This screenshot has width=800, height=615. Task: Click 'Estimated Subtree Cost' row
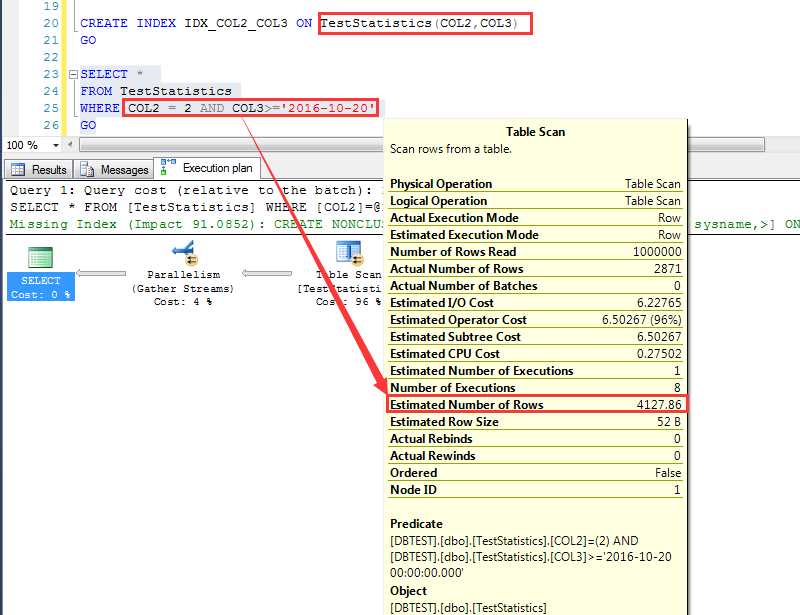(x=536, y=337)
